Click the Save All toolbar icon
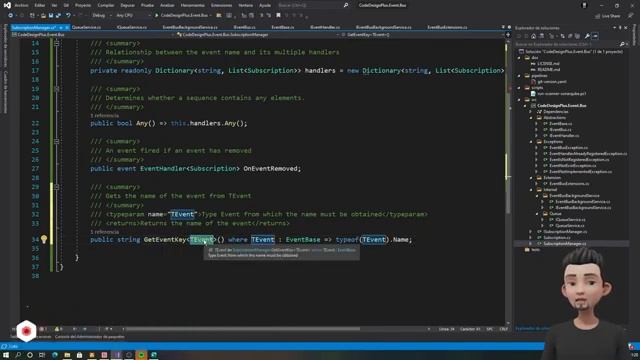Viewport: 640px width, 360px height. click(58, 16)
